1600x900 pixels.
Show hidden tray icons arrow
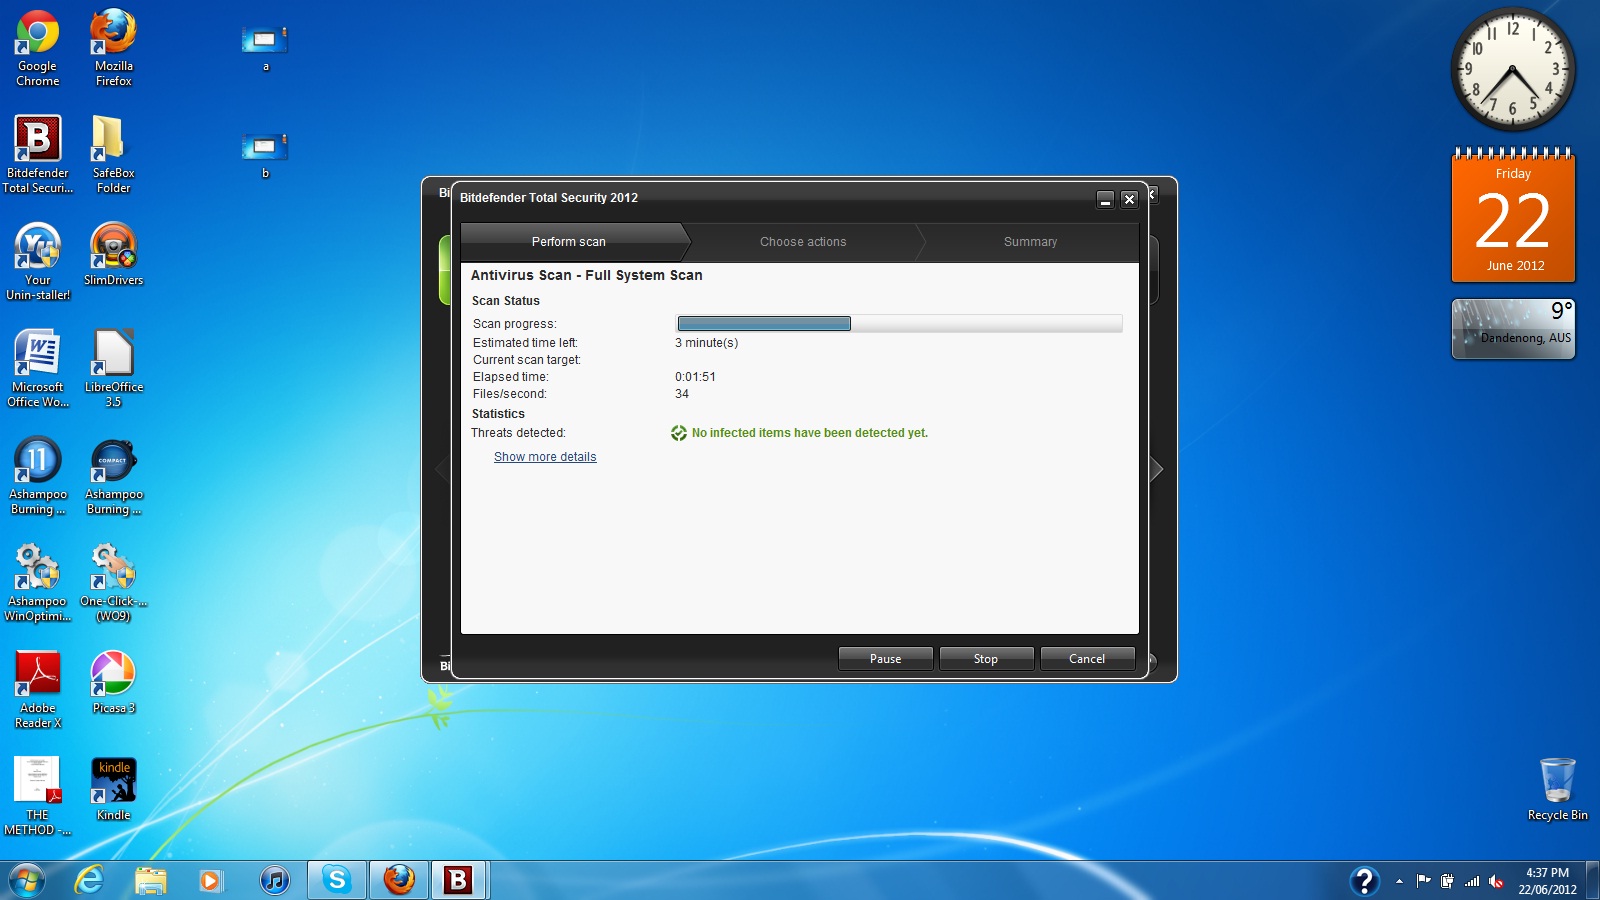(1399, 881)
